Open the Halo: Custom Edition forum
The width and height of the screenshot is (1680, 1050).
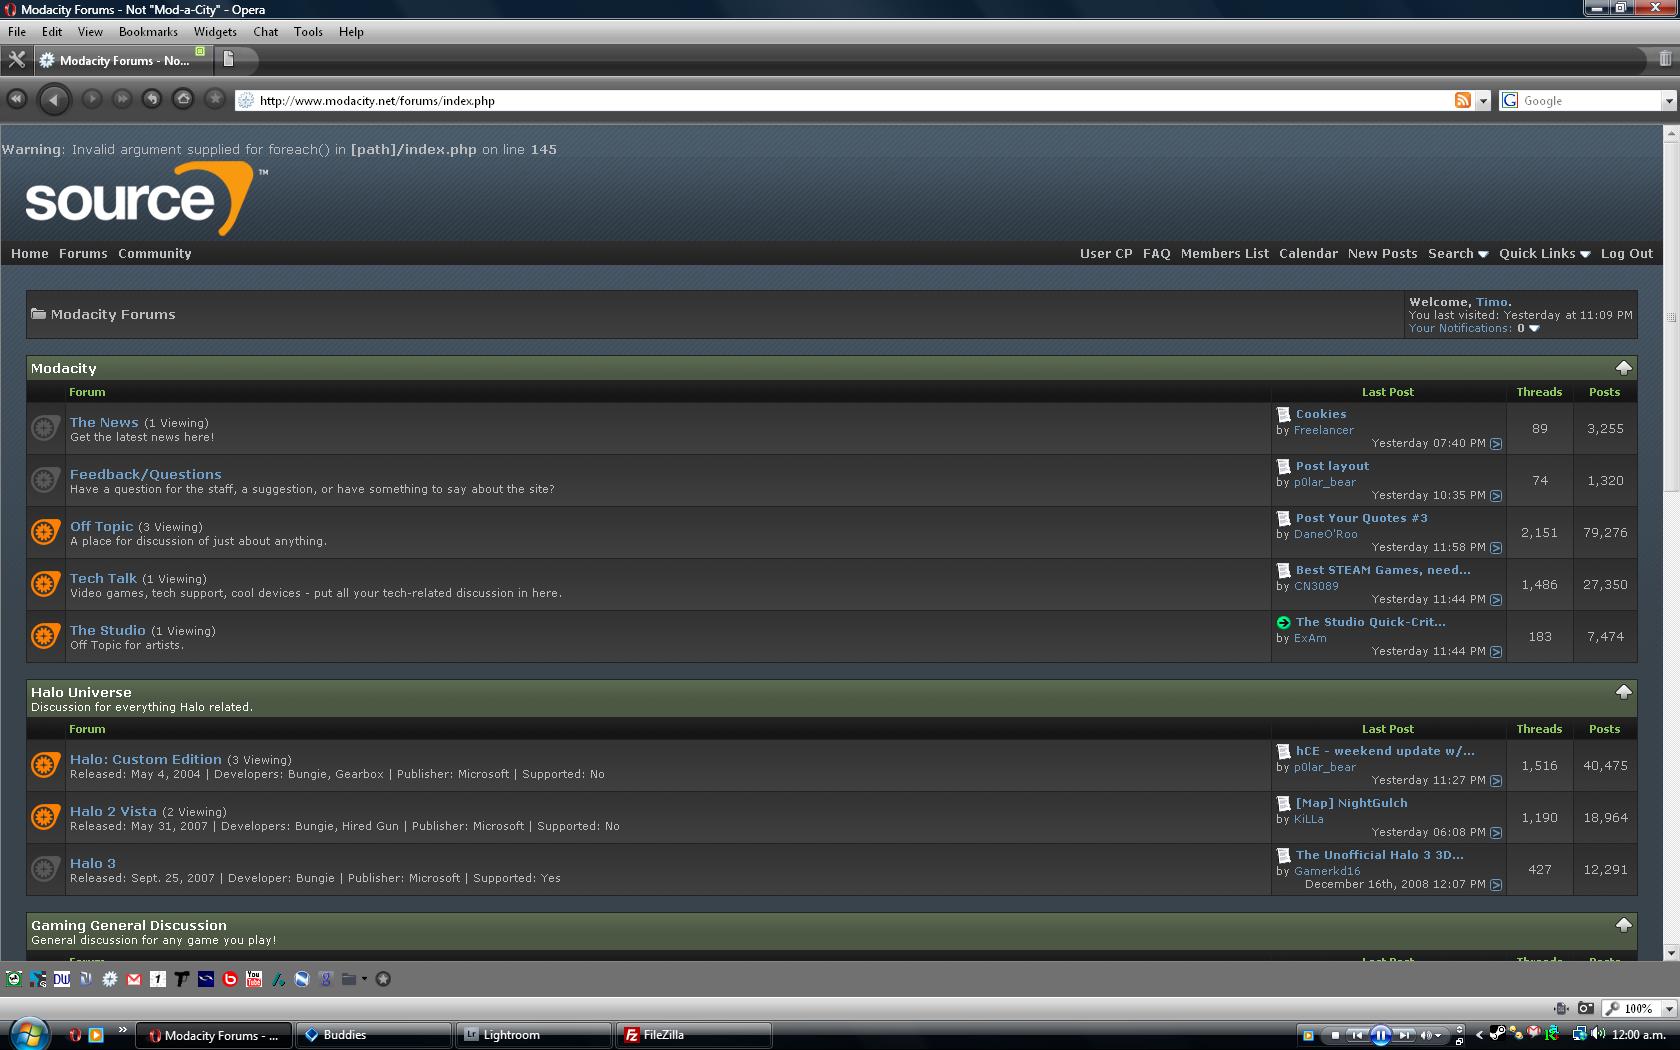(x=146, y=759)
